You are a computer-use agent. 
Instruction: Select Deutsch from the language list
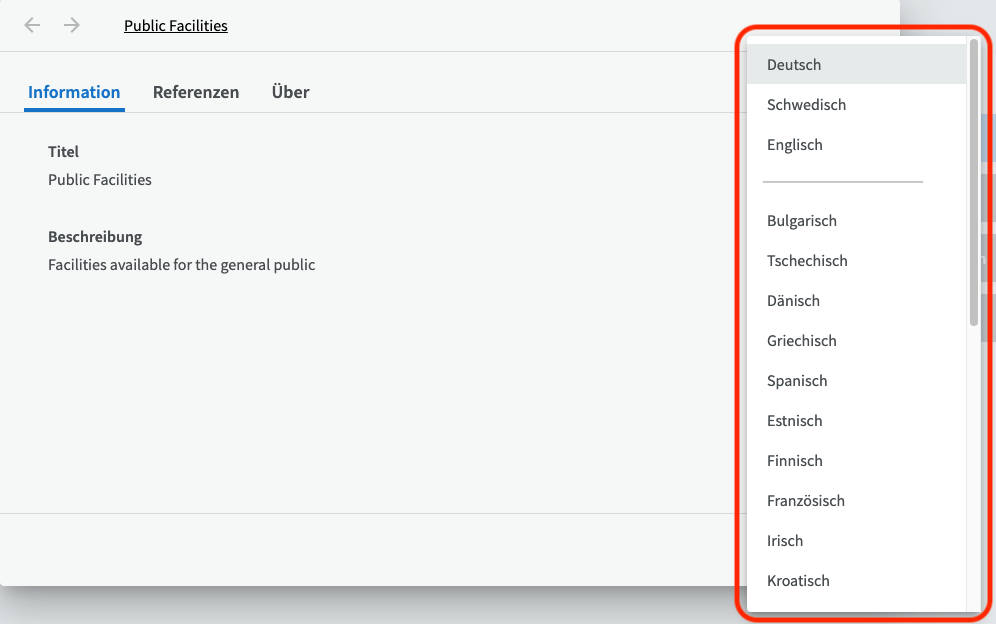[794, 65]
